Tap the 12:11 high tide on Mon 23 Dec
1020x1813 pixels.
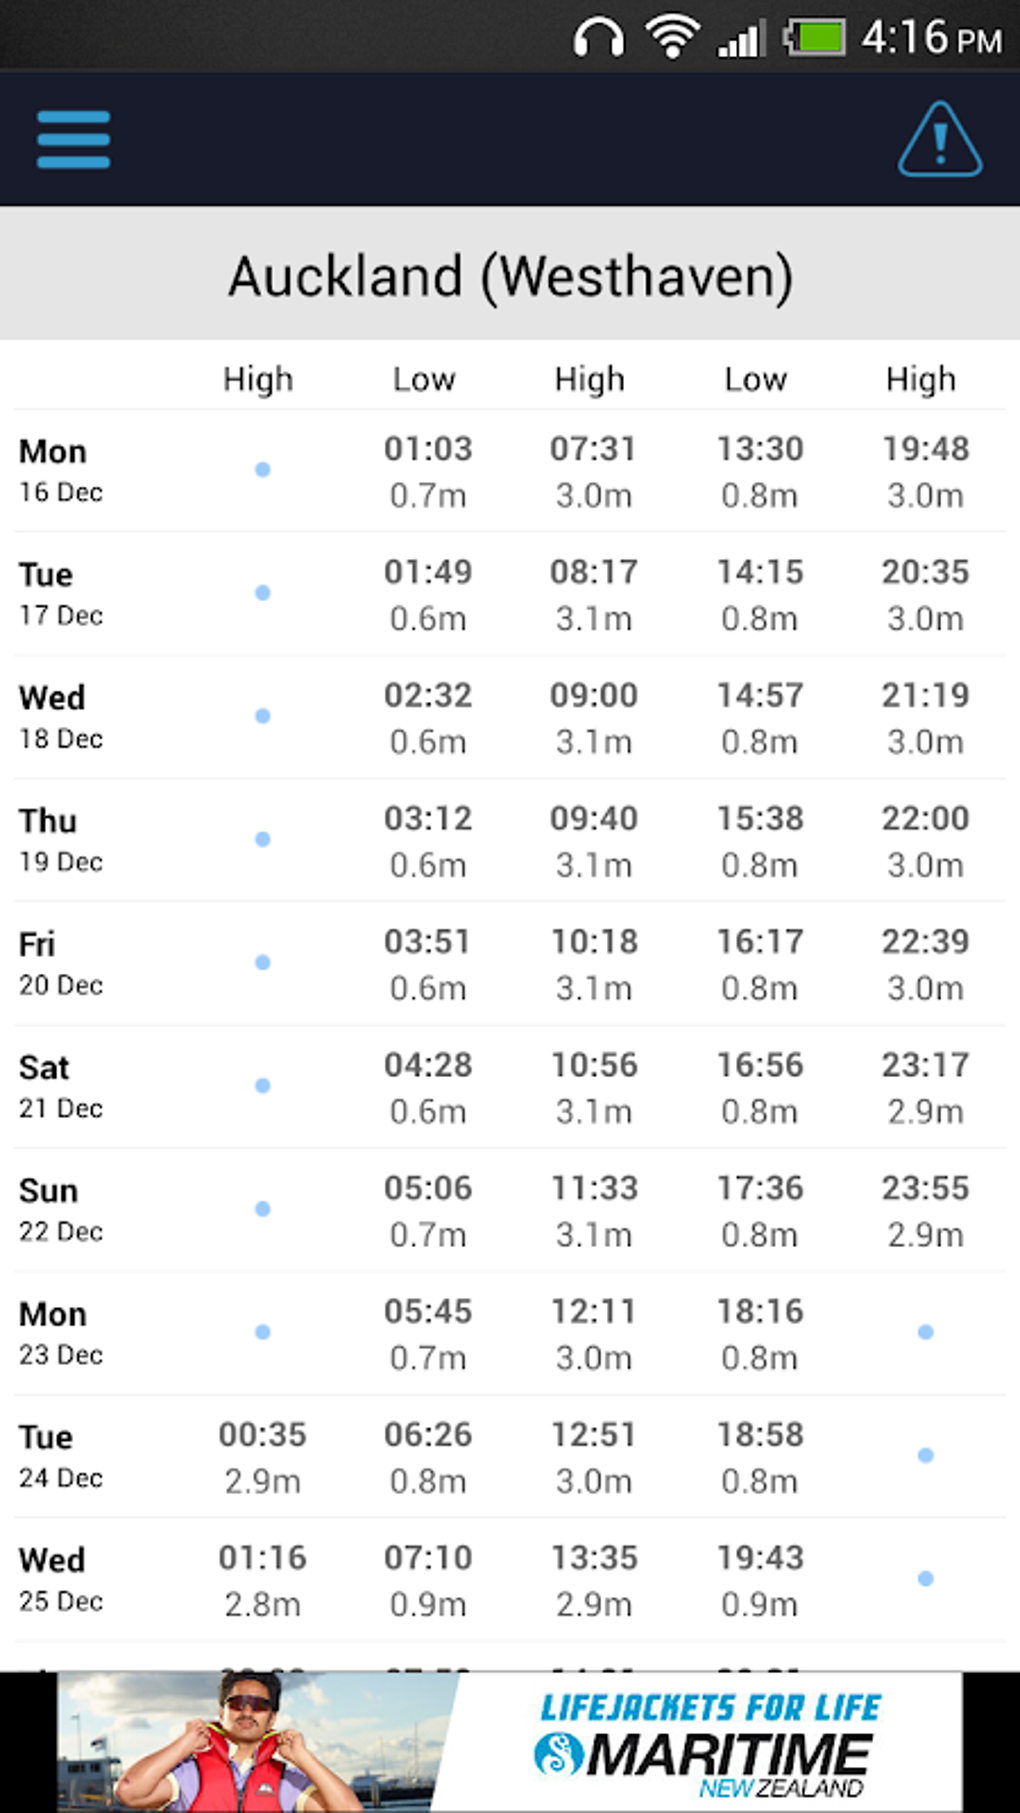593,1332
